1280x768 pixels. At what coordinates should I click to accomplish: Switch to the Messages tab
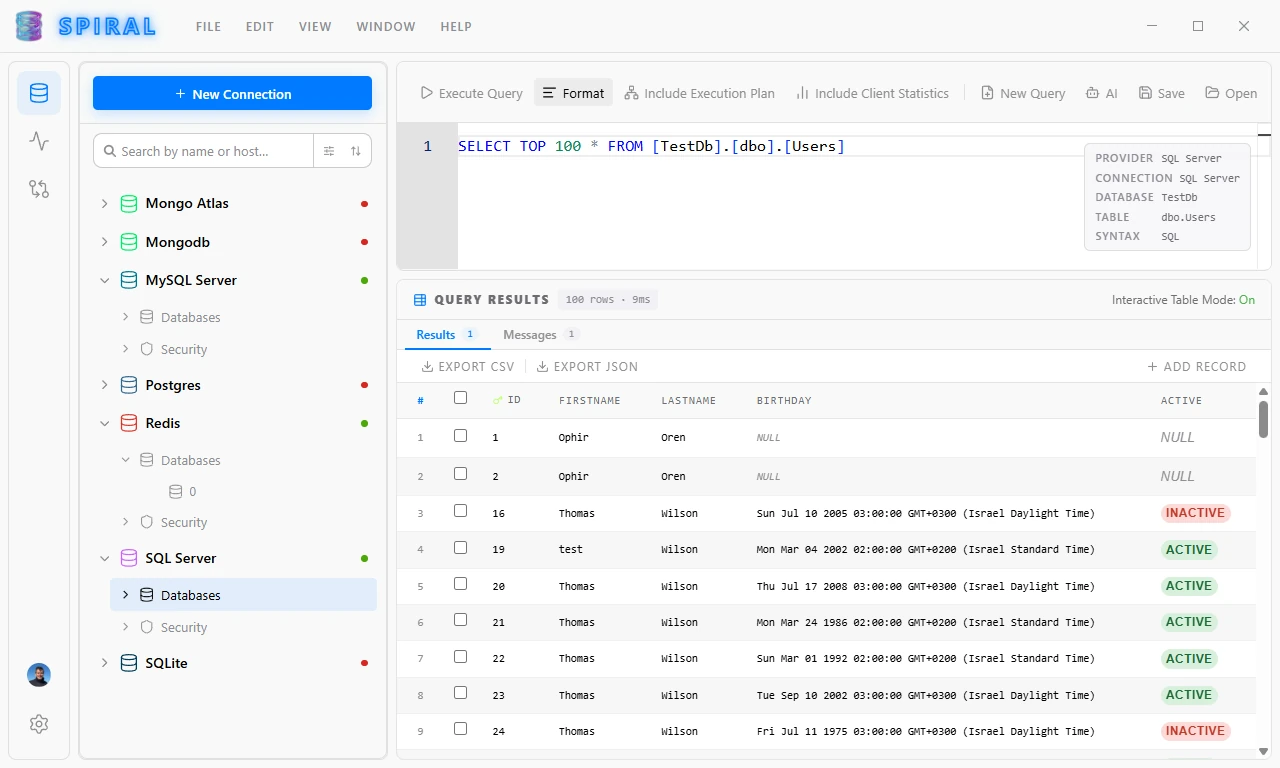[540, 335]
